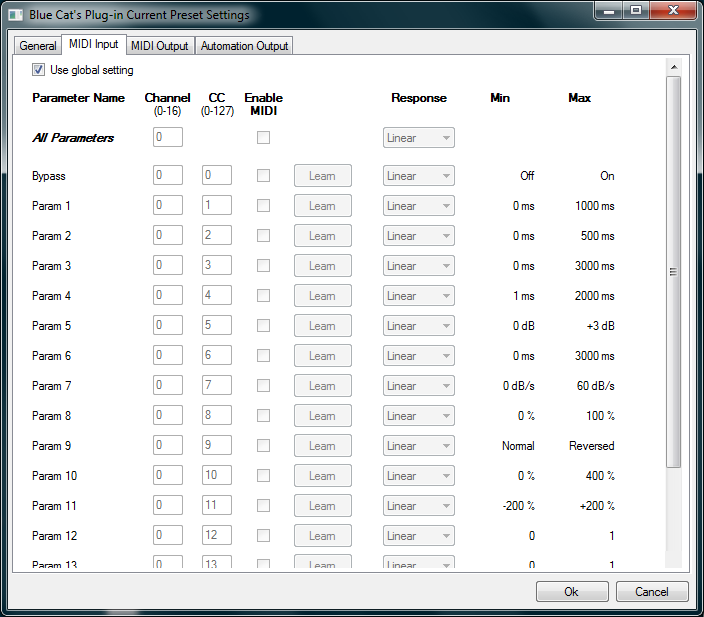Tick Enable MIDI checkbox for Param 10

click(x=264, y=476)
